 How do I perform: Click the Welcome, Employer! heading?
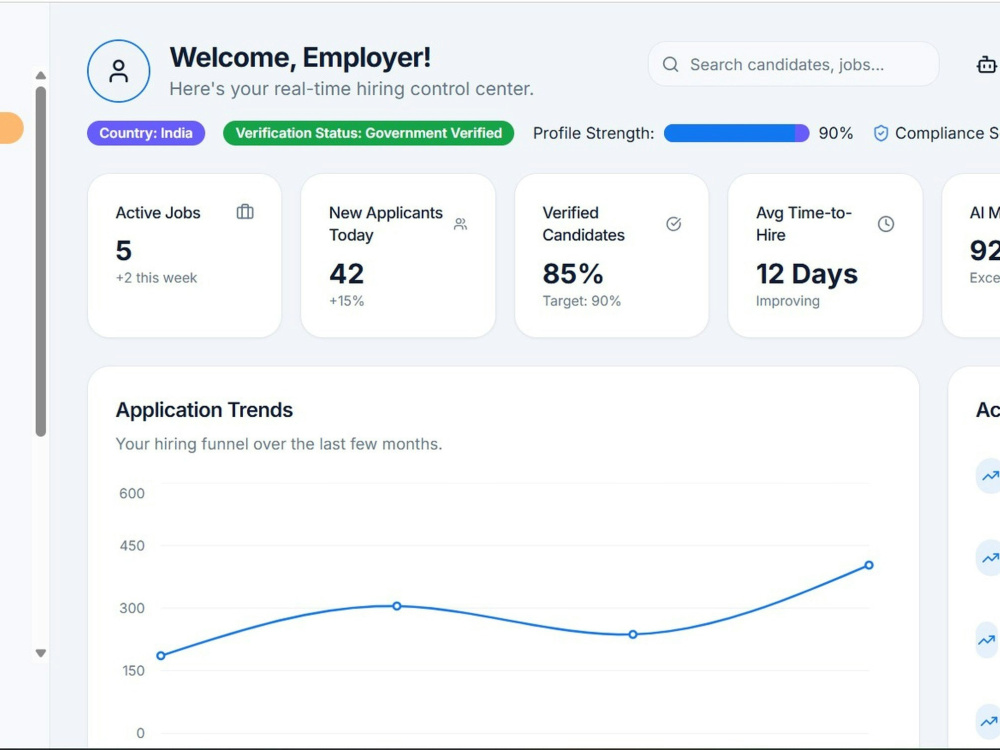[x=300, y=57]
